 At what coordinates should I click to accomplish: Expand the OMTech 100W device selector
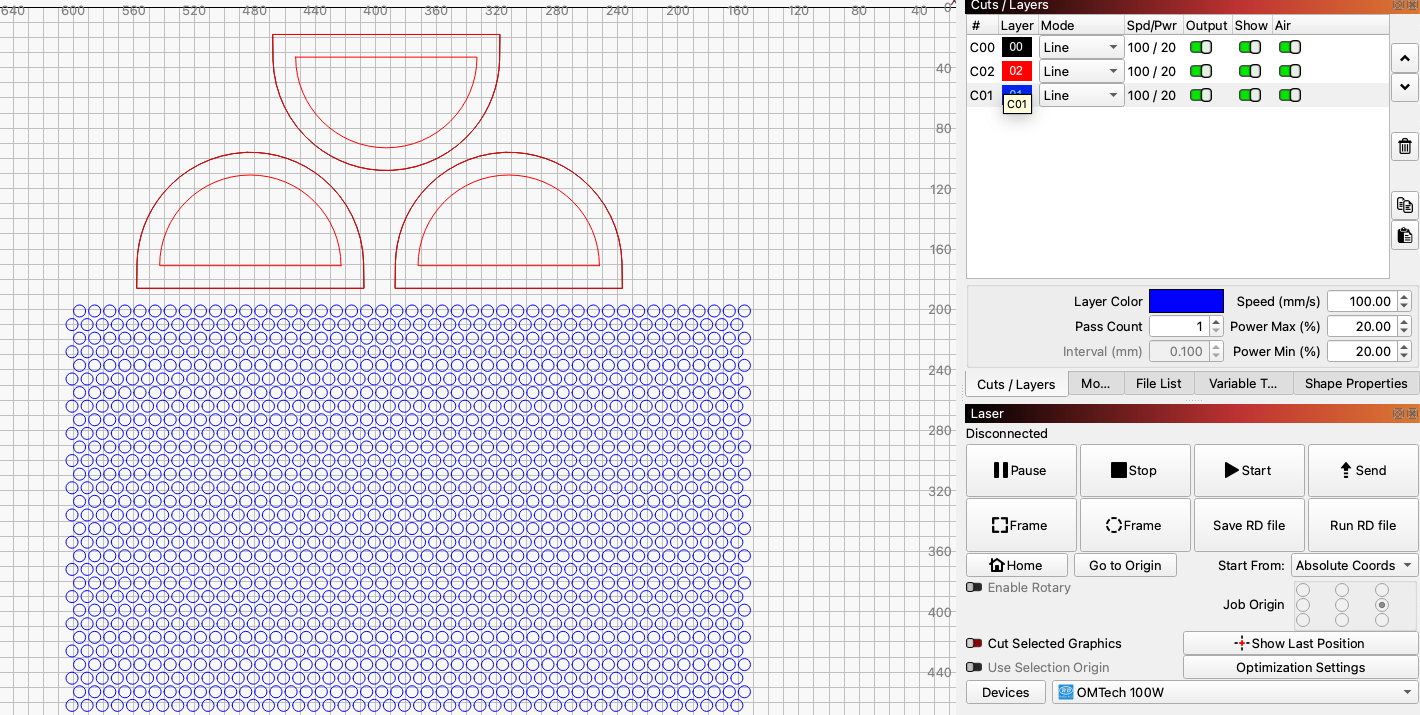pos(1235,692)
